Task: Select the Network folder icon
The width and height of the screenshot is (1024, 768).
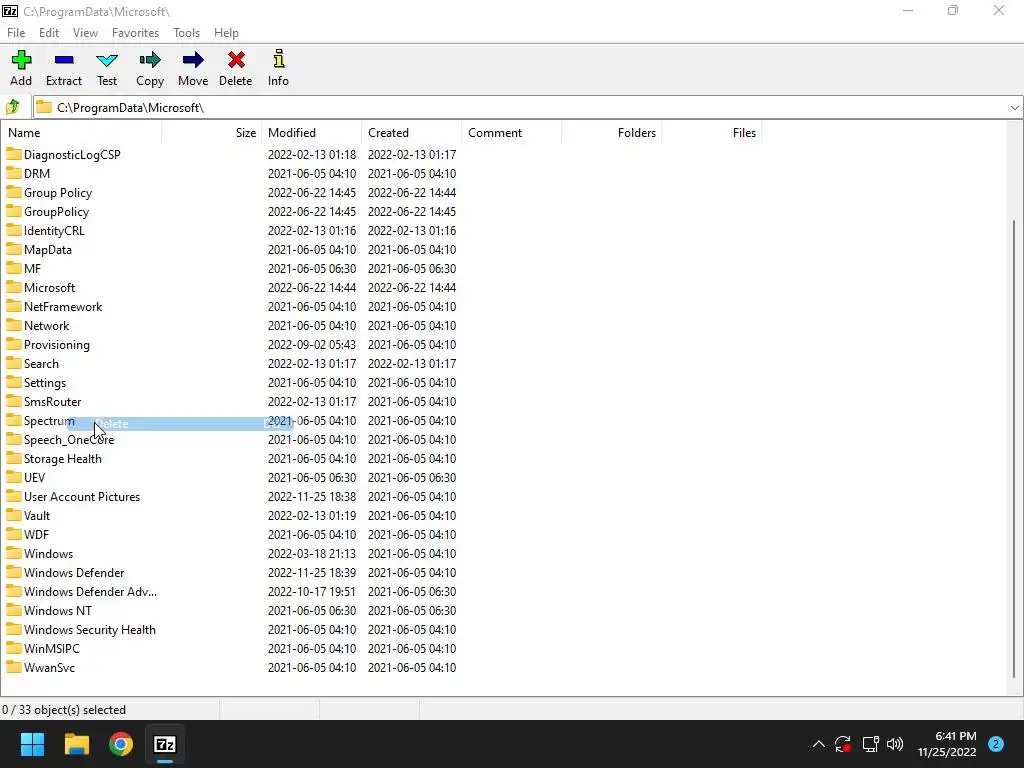Action: [14, 325]
